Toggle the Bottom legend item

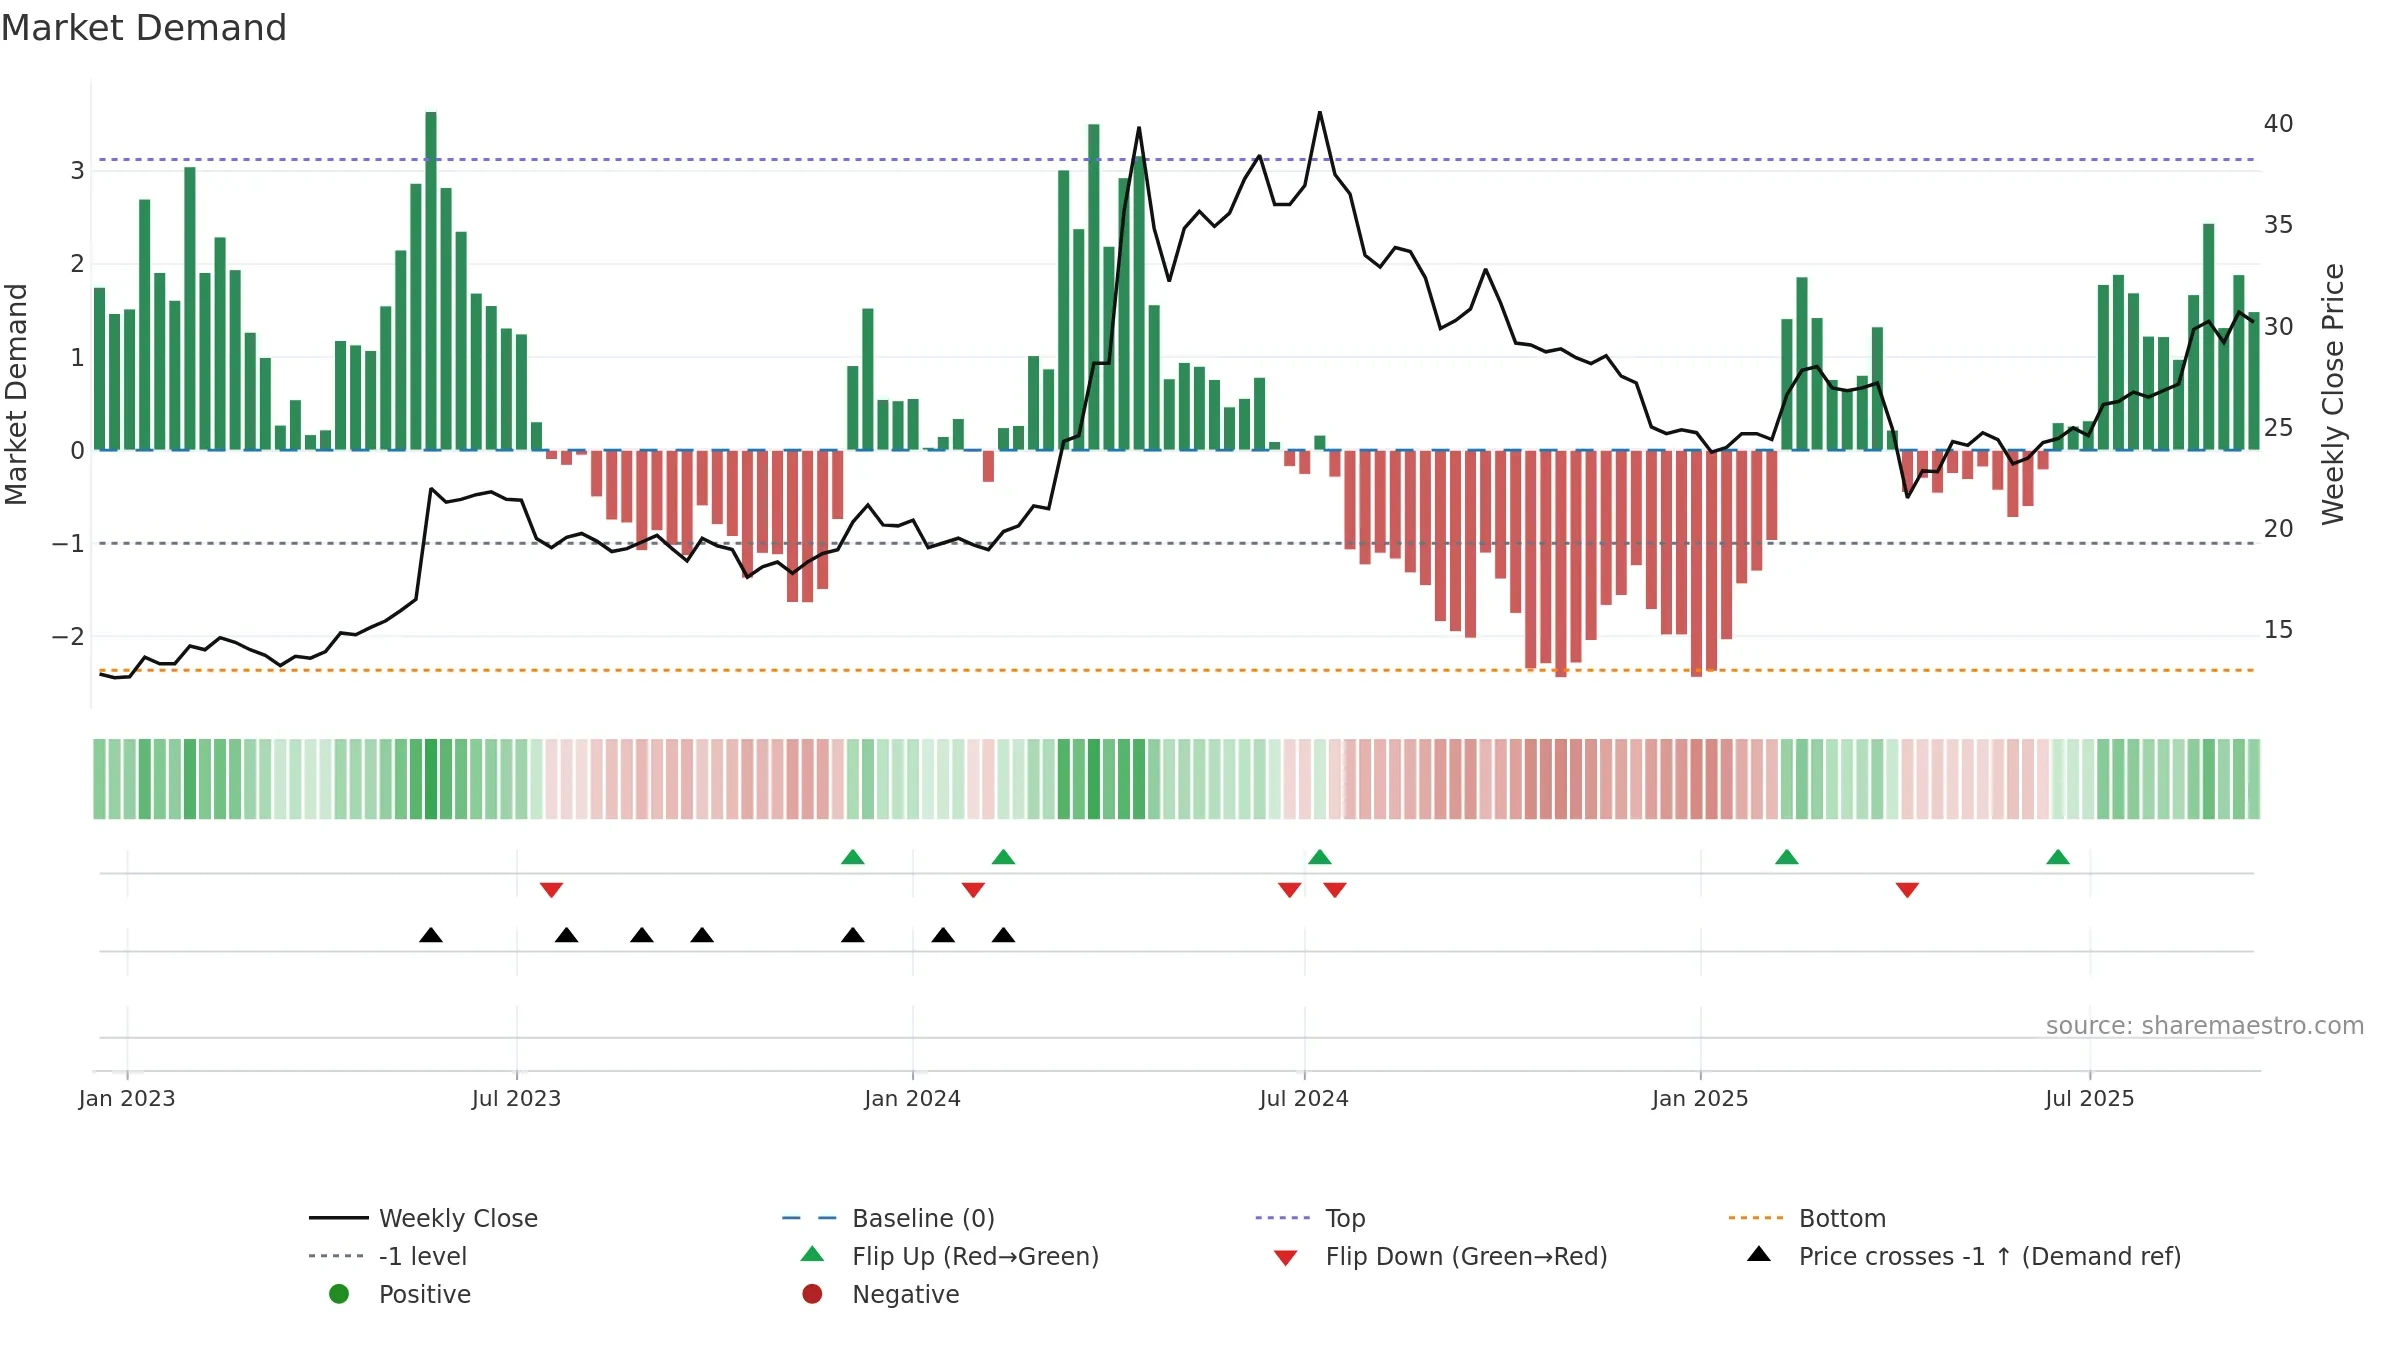point(1807,1218)
